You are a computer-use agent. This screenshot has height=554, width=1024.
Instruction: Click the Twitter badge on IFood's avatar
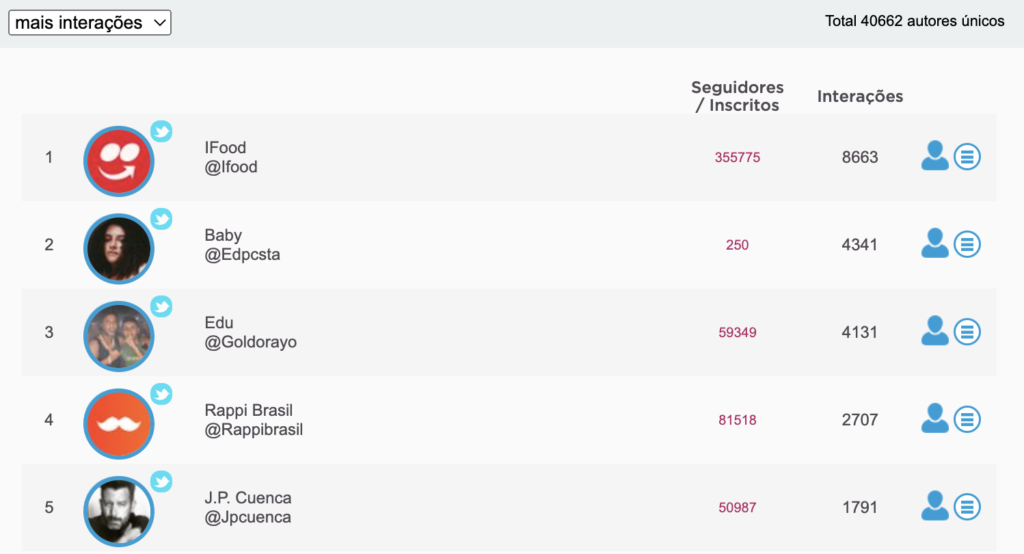pyautogui.click(x=161, y=131)
